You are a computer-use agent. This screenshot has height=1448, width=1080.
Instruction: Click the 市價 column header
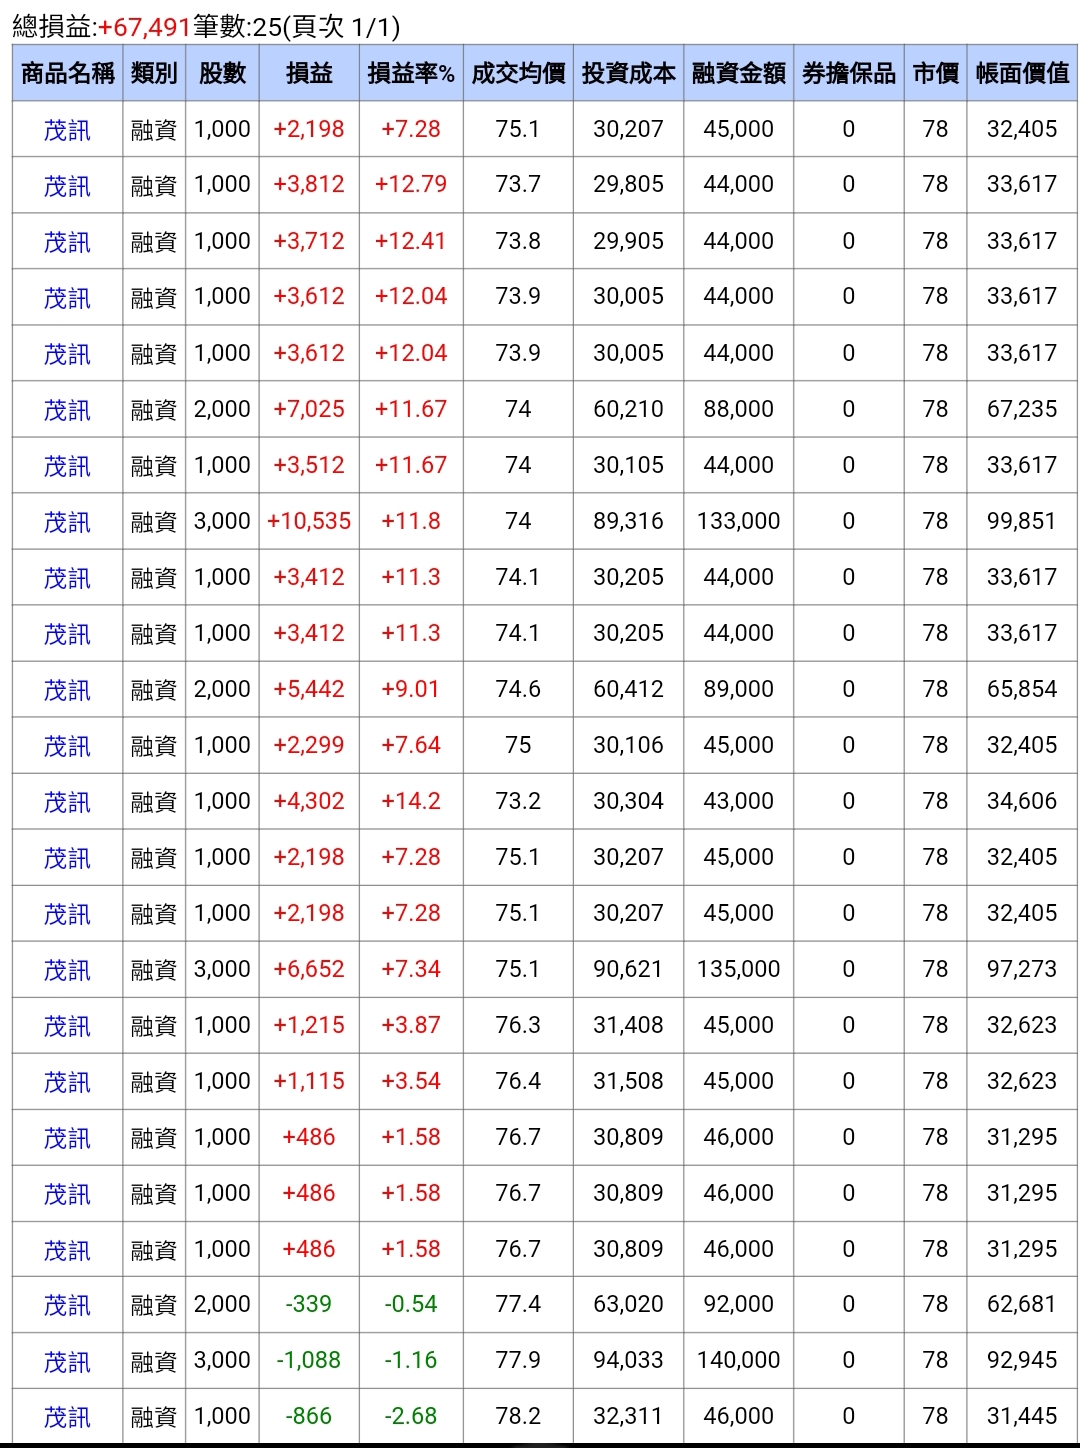pos(934,72)
